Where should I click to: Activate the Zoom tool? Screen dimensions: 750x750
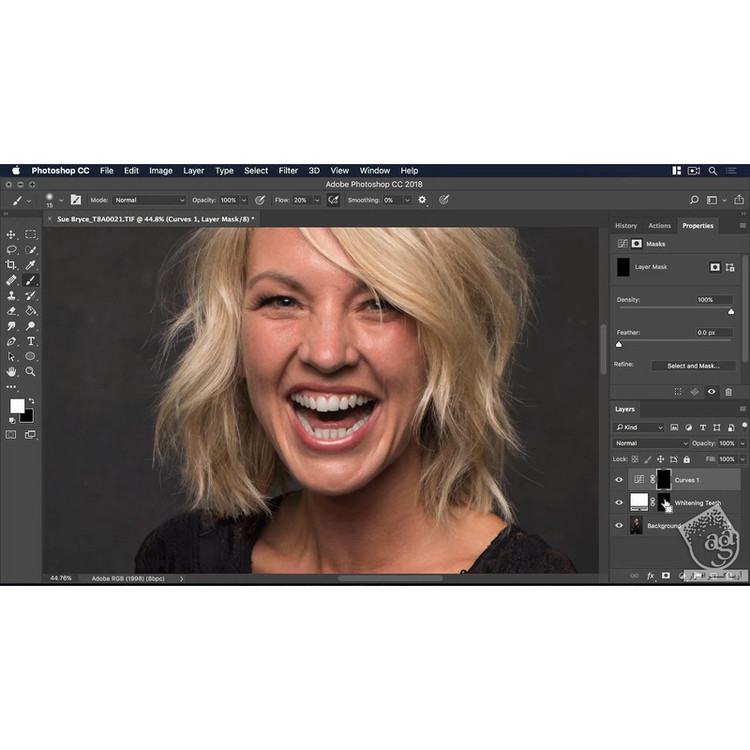(31, 371)
